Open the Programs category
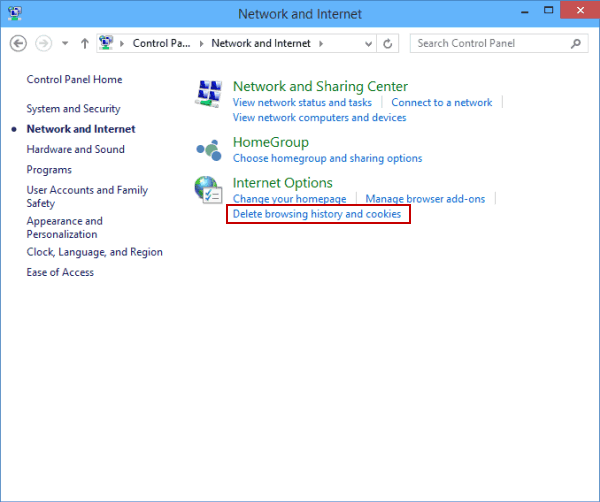The height and width of the screenshot is (502, 600). (x=49, y=170)
